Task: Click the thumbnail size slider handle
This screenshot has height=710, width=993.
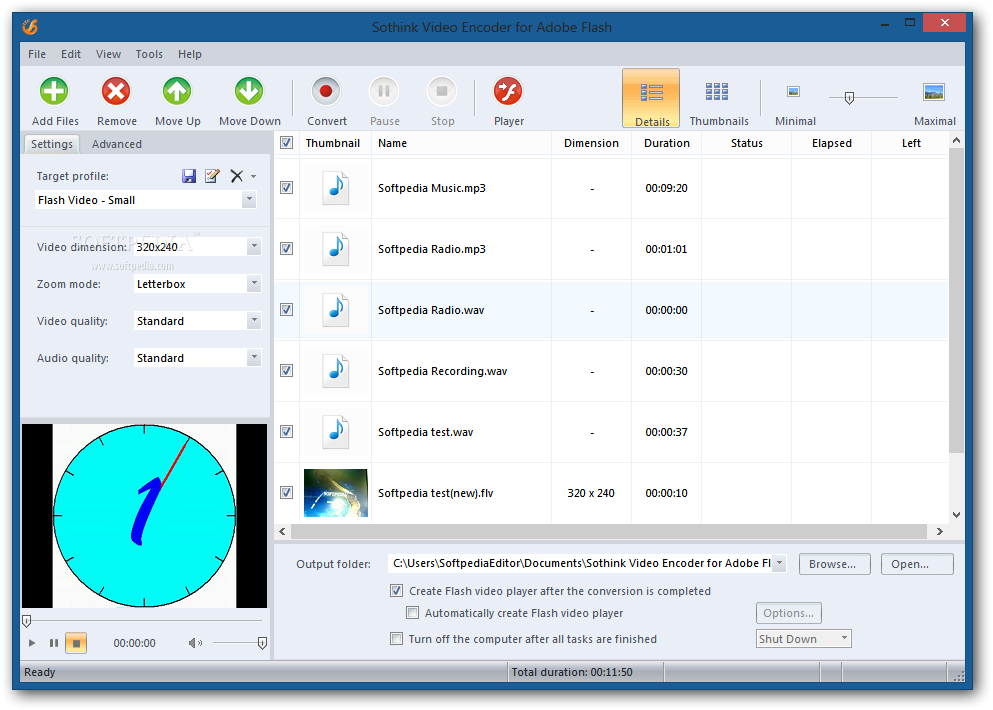Action: point(849,98)
